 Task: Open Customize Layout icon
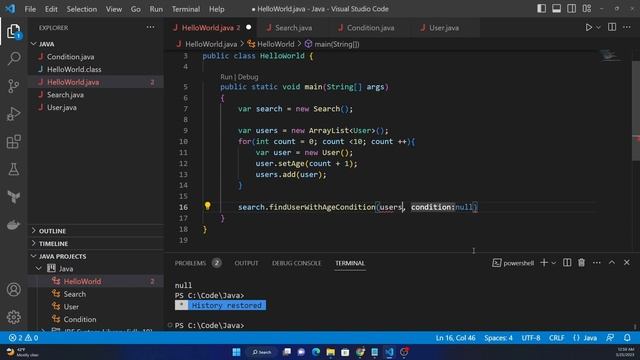point(587,9)
